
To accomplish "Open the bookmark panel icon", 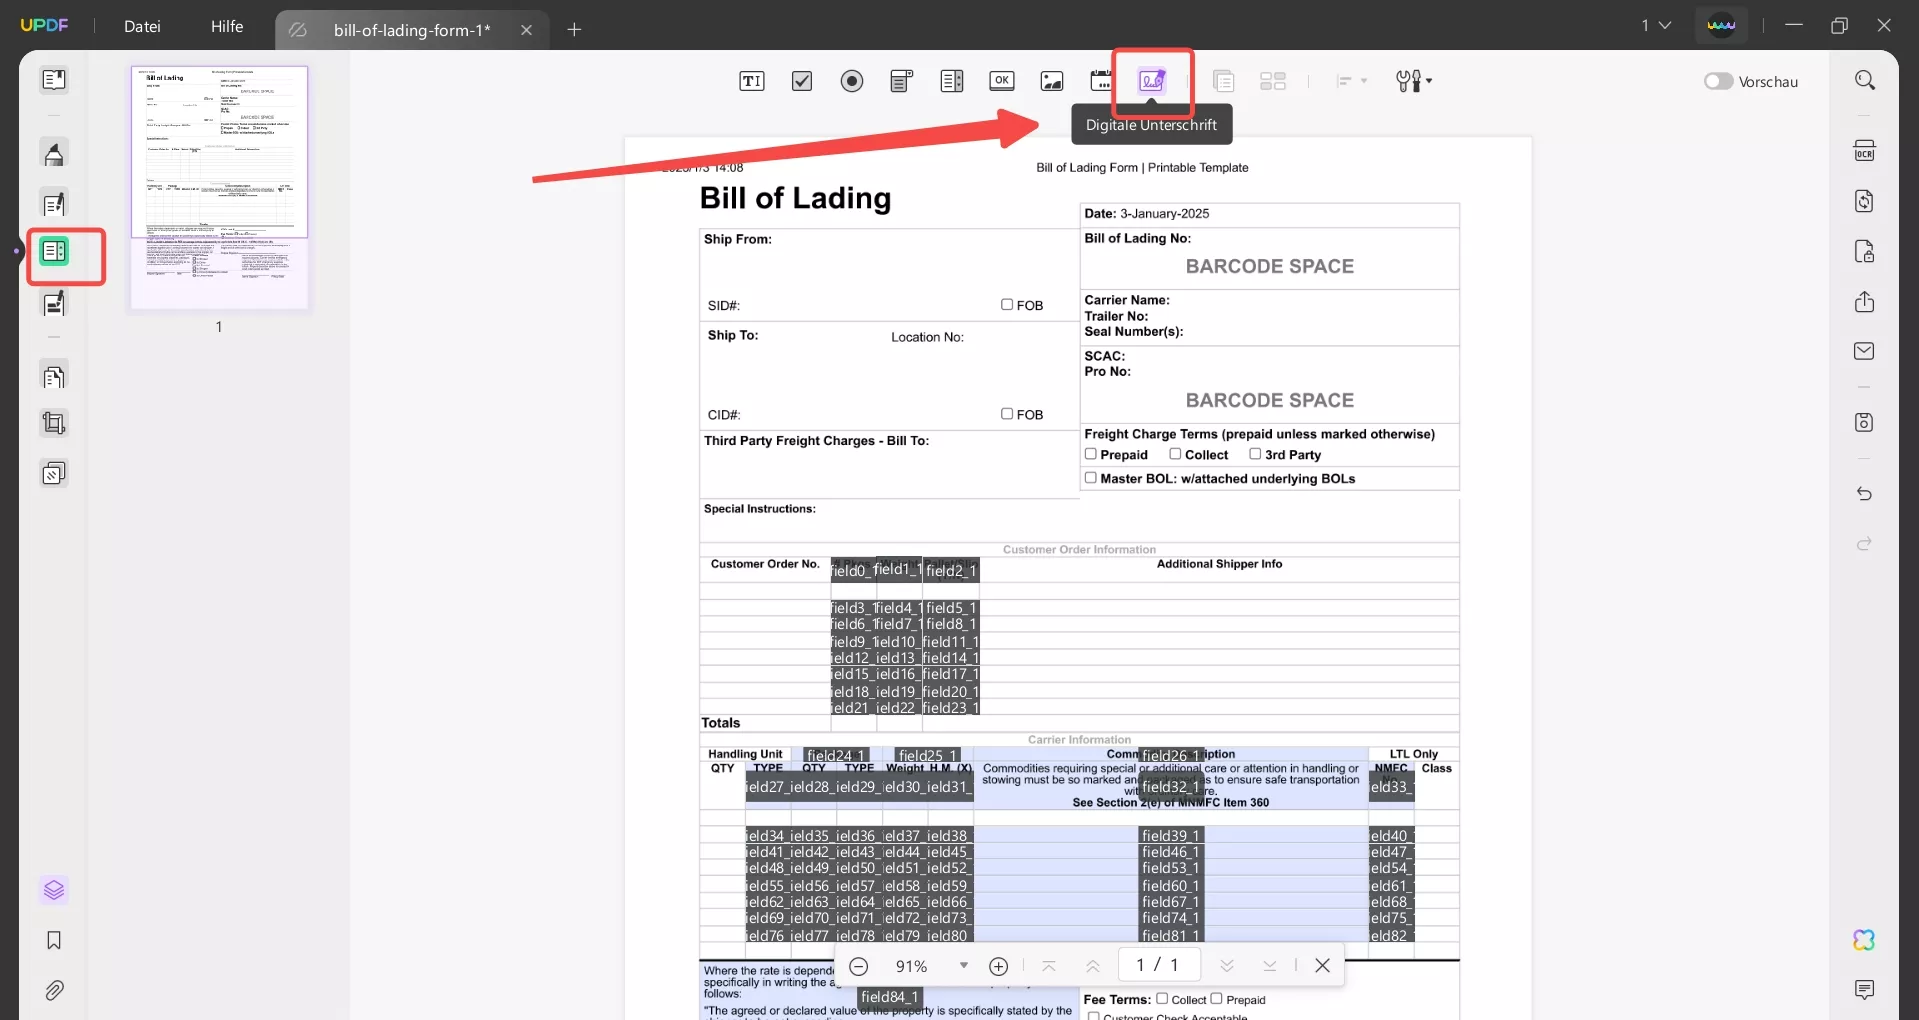I will coord(54,940).
